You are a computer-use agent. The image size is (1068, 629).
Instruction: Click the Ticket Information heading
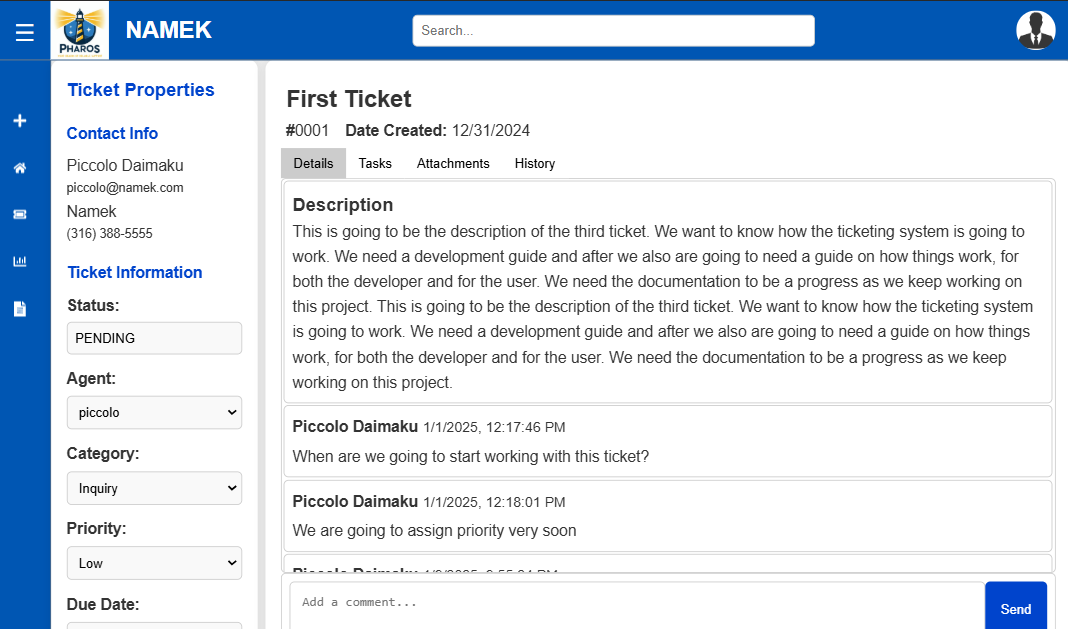pyautogui.click(x=134, y=272)
